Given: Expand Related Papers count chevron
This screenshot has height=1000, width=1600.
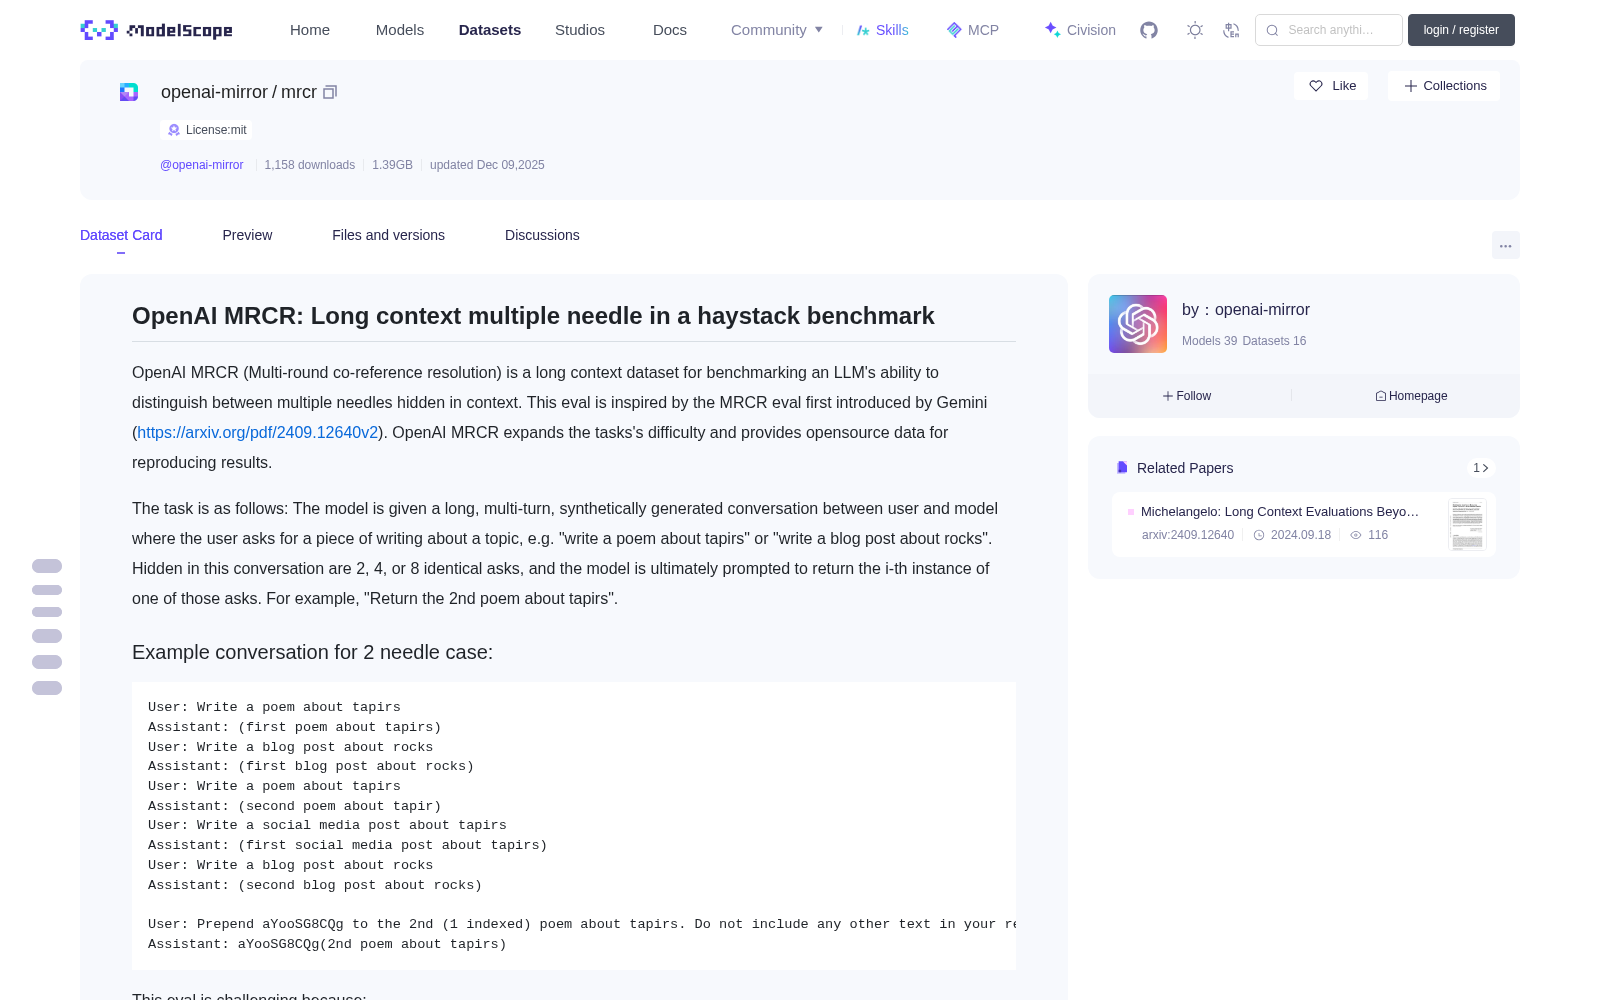Looking at the screenshot, I should click(x=1481, y=468).
